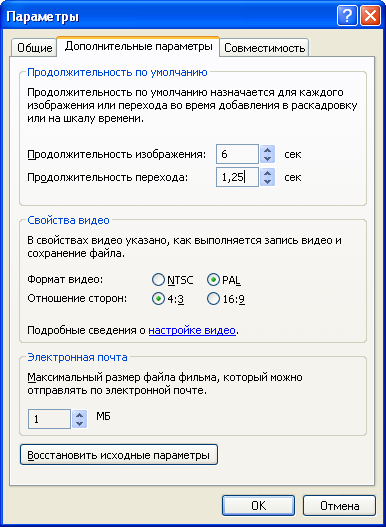Decrease the МБ file size with down arrow
Image resolution: width=386 pixels, height=527 pixels.
coord(79,423)
